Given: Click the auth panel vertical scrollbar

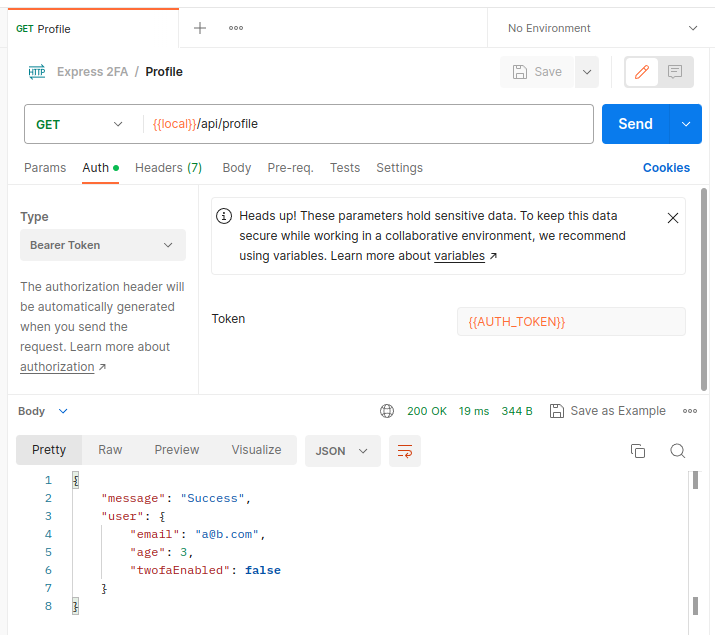Looking at the screenshot, I should coord(704,289).
